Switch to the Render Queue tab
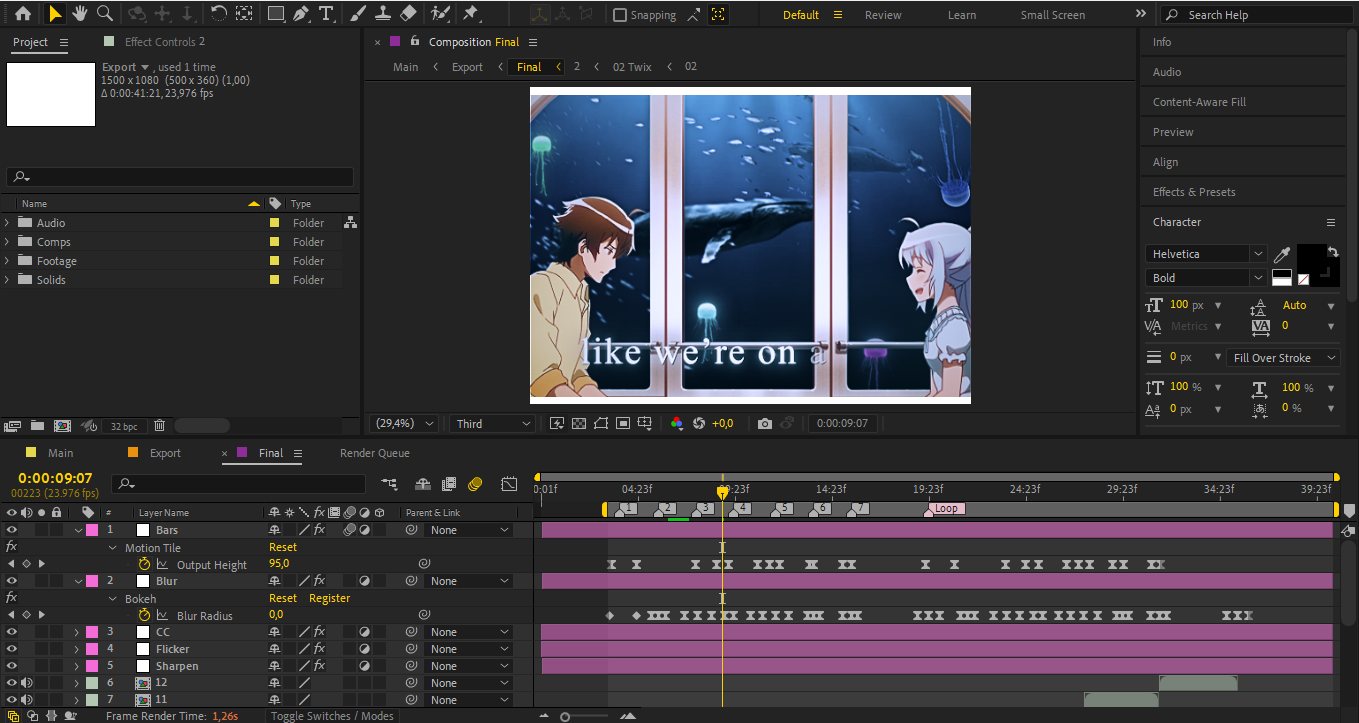Screen dimensions: 1359x723 (374, 453)
